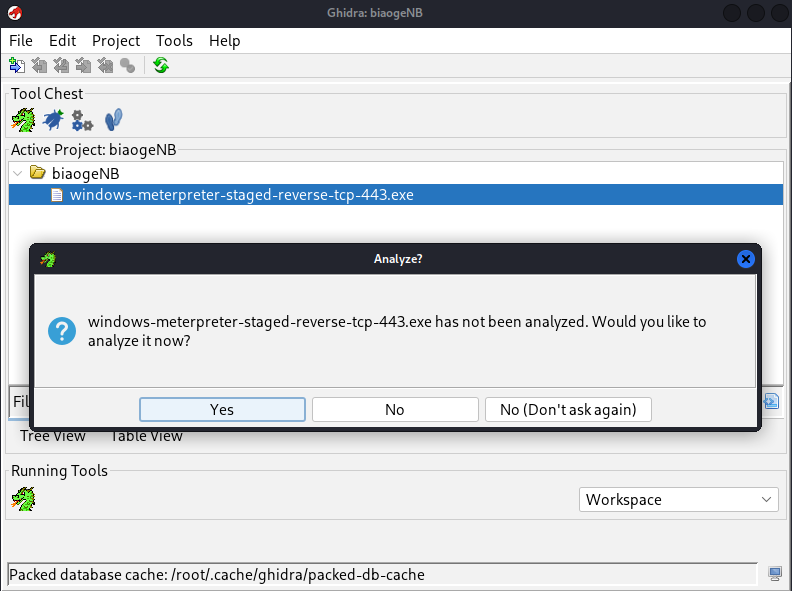
Task: Click Yes to analyze the file
Action: coord(222,409)
